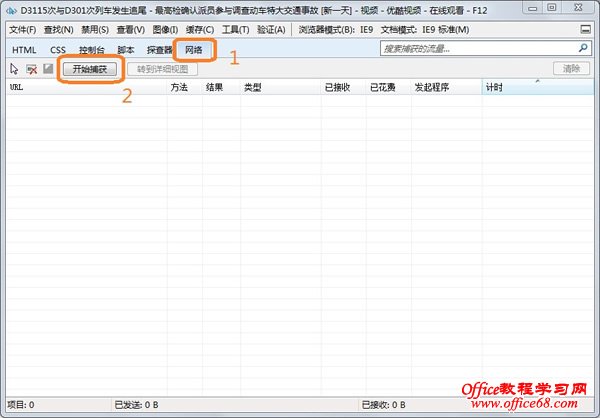Switch to the 探查器 tab
This screenshot has height=418, width=600.
coord(160,50)
